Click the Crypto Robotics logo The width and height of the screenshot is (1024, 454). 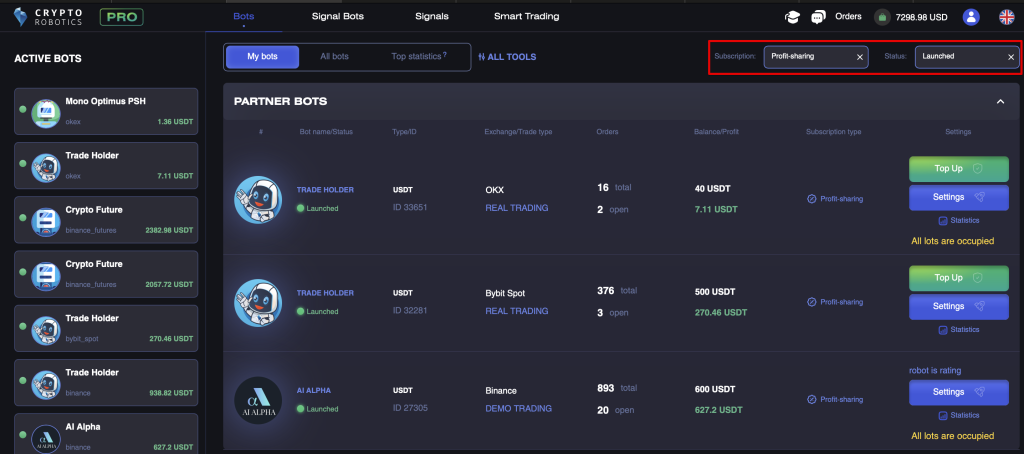pyautogui.click(x=48, y=17)
